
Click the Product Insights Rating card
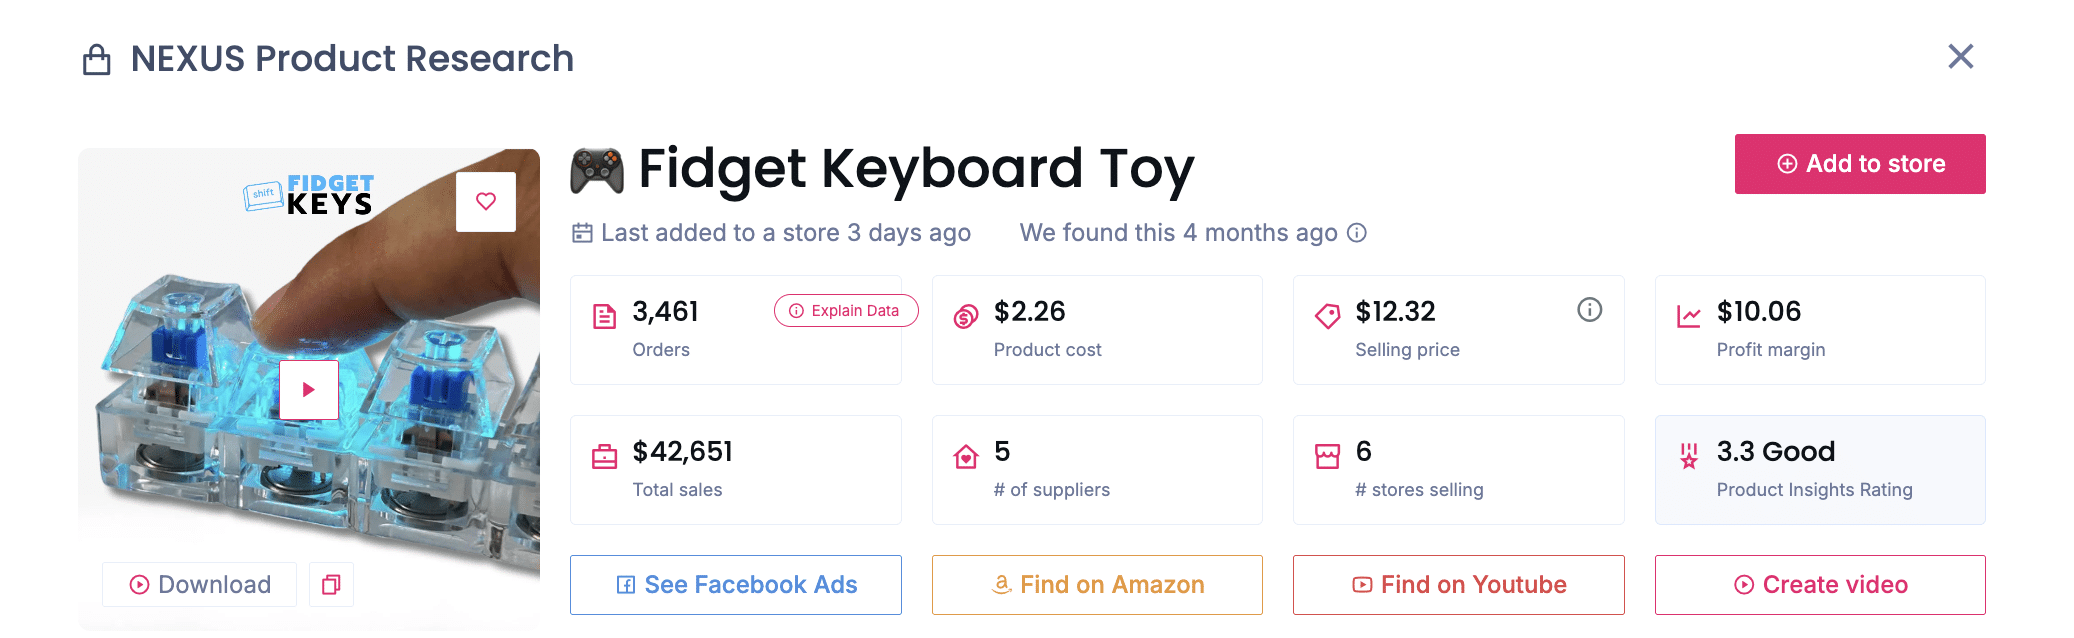point(1820,470)
